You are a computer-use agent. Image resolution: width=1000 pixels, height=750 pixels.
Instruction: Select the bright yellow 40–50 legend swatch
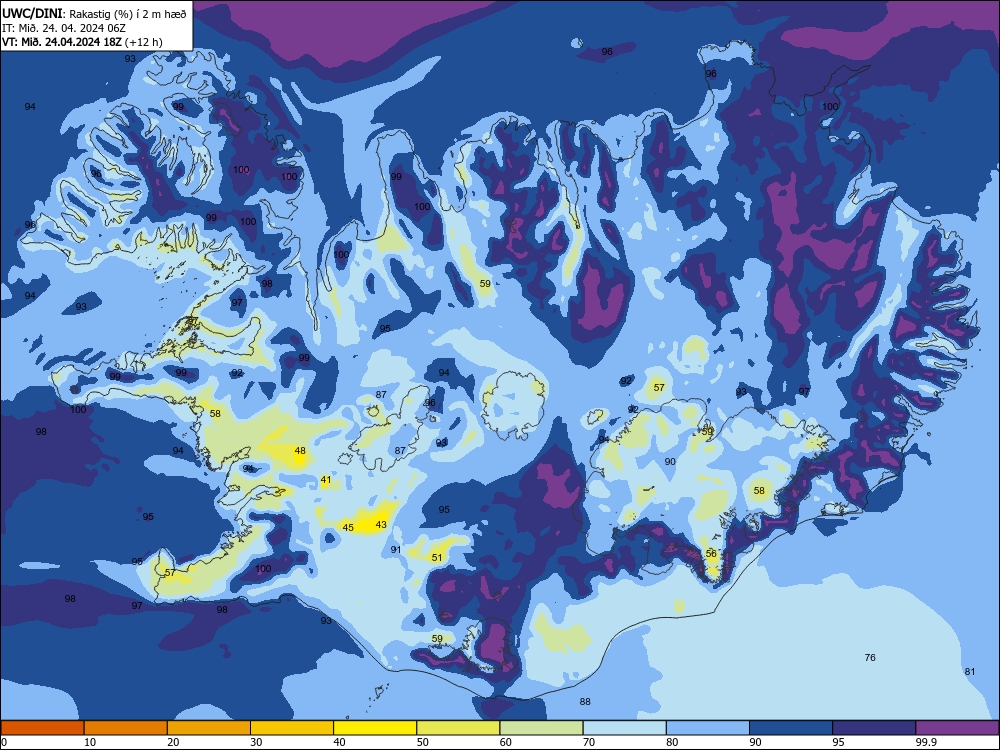[x=375, y=728]
